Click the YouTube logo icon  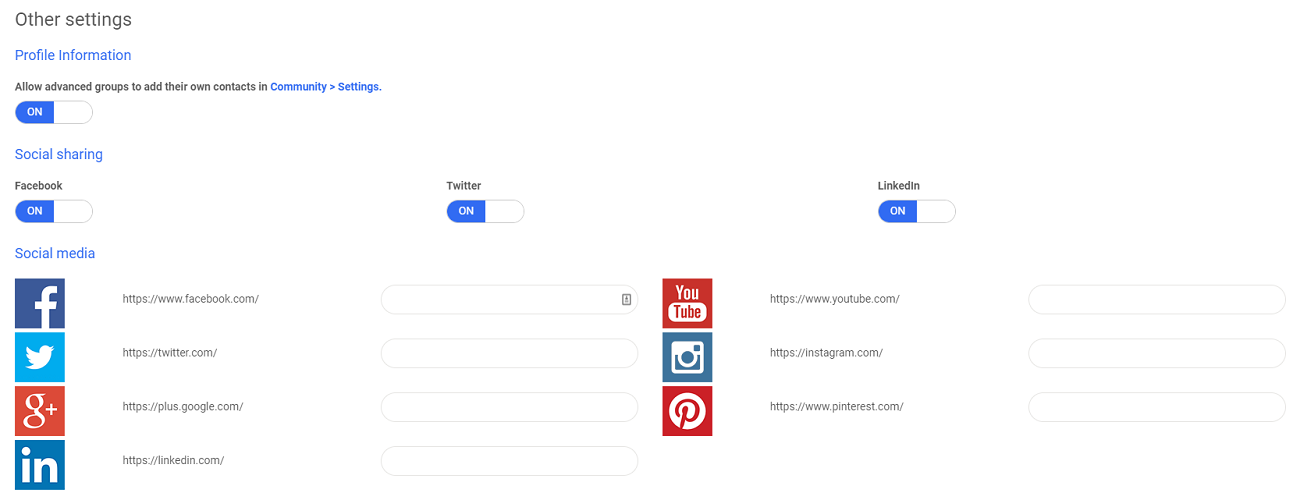coord(687,304)
